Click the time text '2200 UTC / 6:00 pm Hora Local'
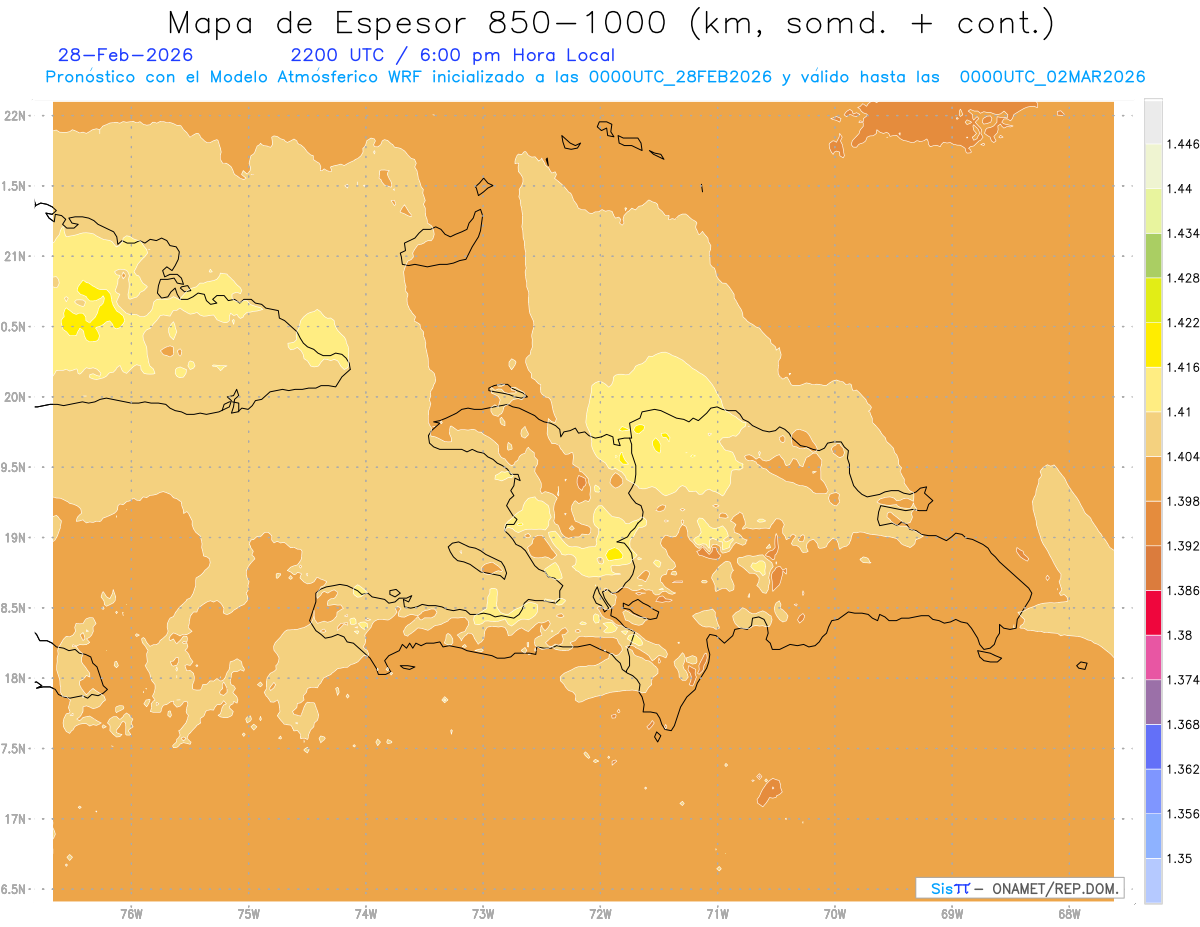This screenshot has height=927, width=1200. tap(453, 55)
